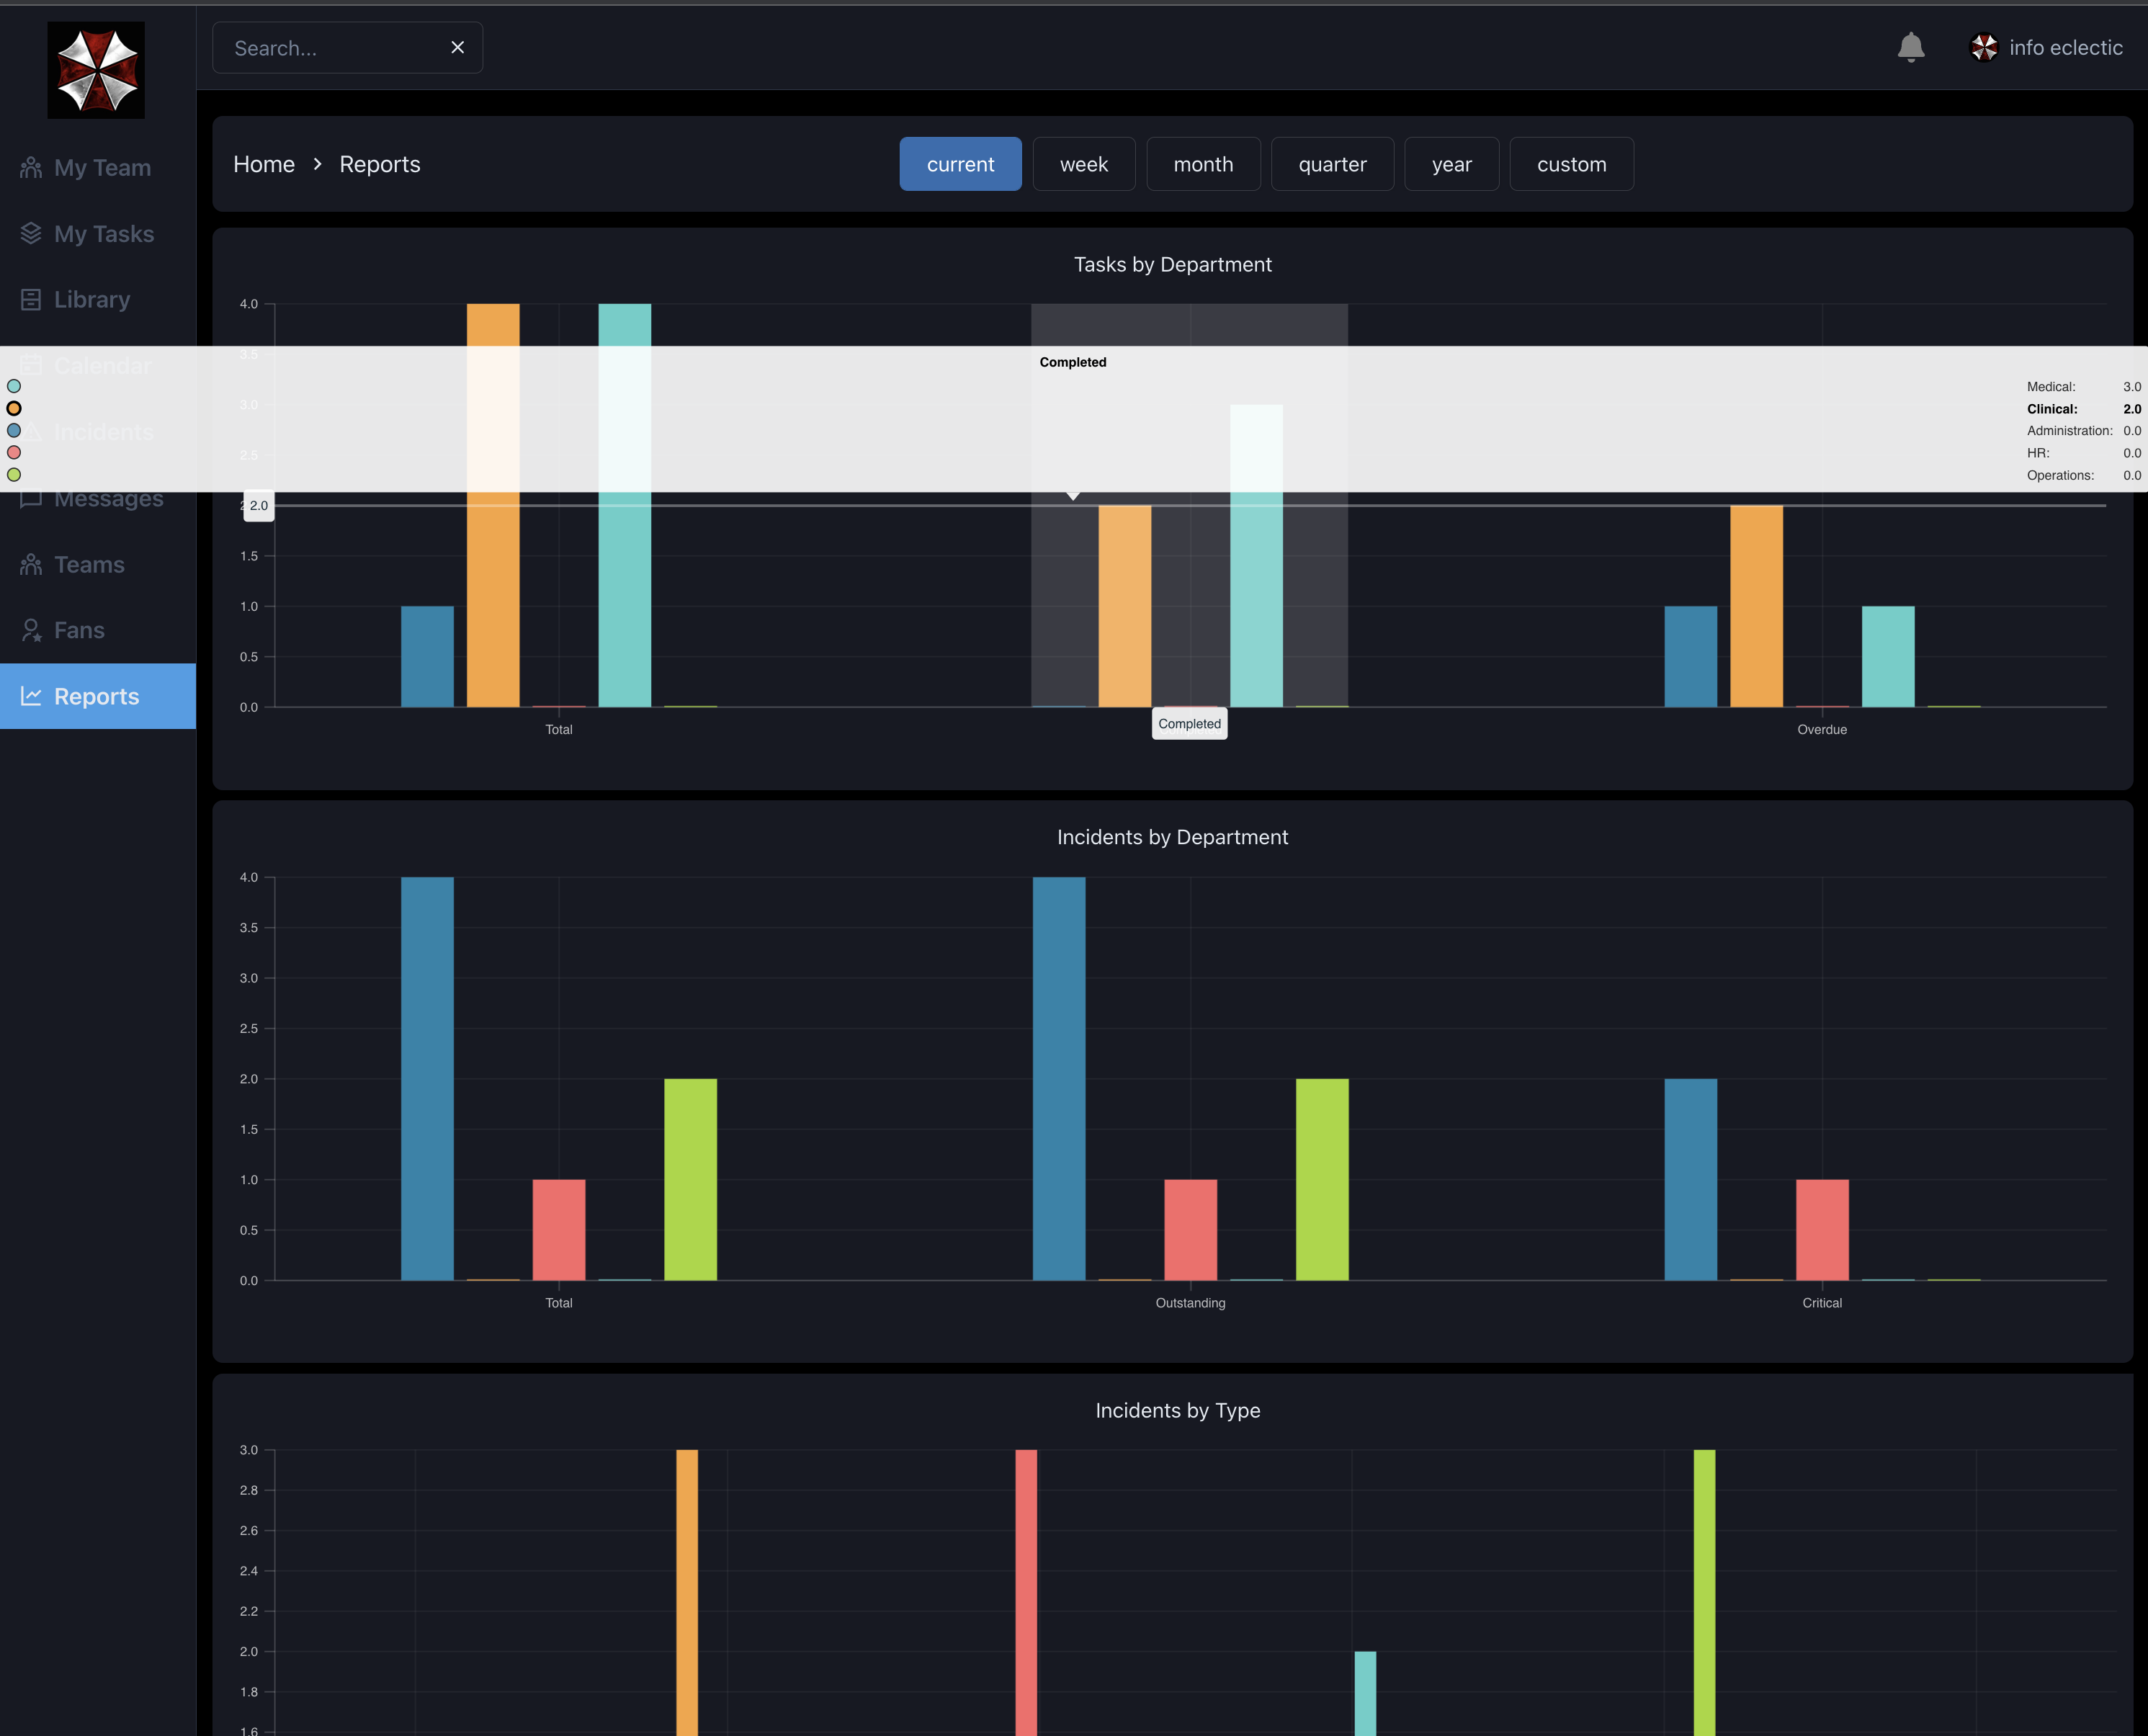2148x1736 pixels.
Task: Open the Incidents section
Action: [103, 431]
